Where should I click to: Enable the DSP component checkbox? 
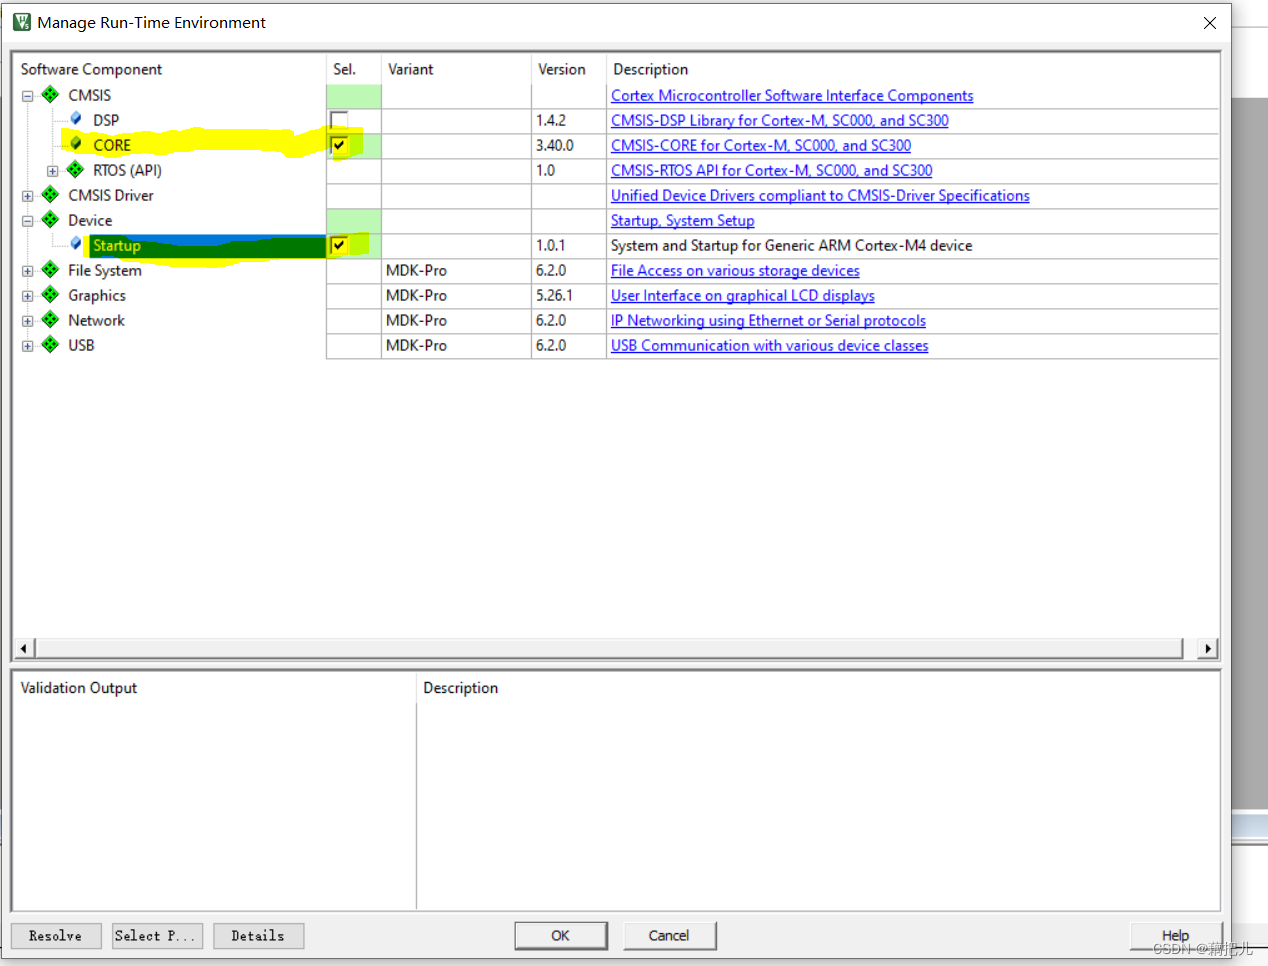pos(339,120)
